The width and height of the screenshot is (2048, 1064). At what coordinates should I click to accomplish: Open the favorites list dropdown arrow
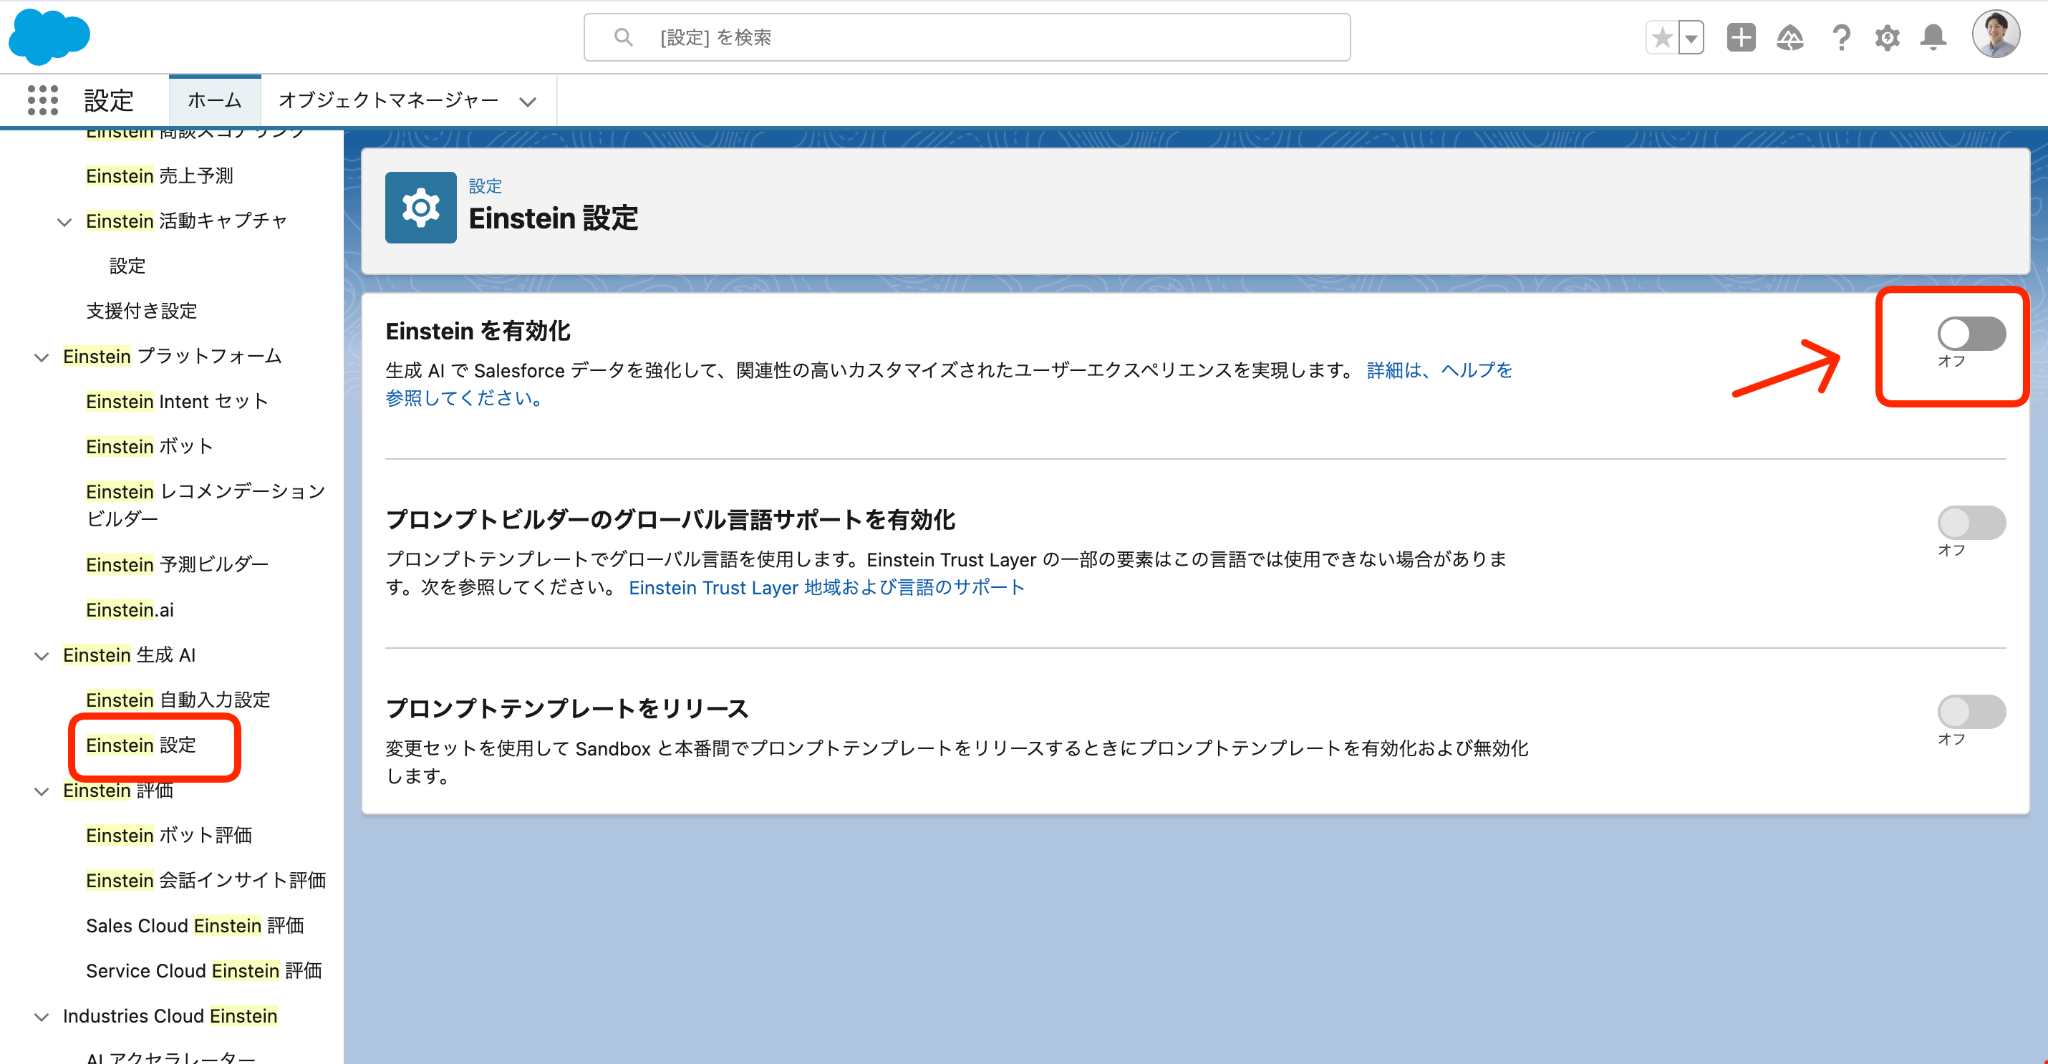[1691, 38]
